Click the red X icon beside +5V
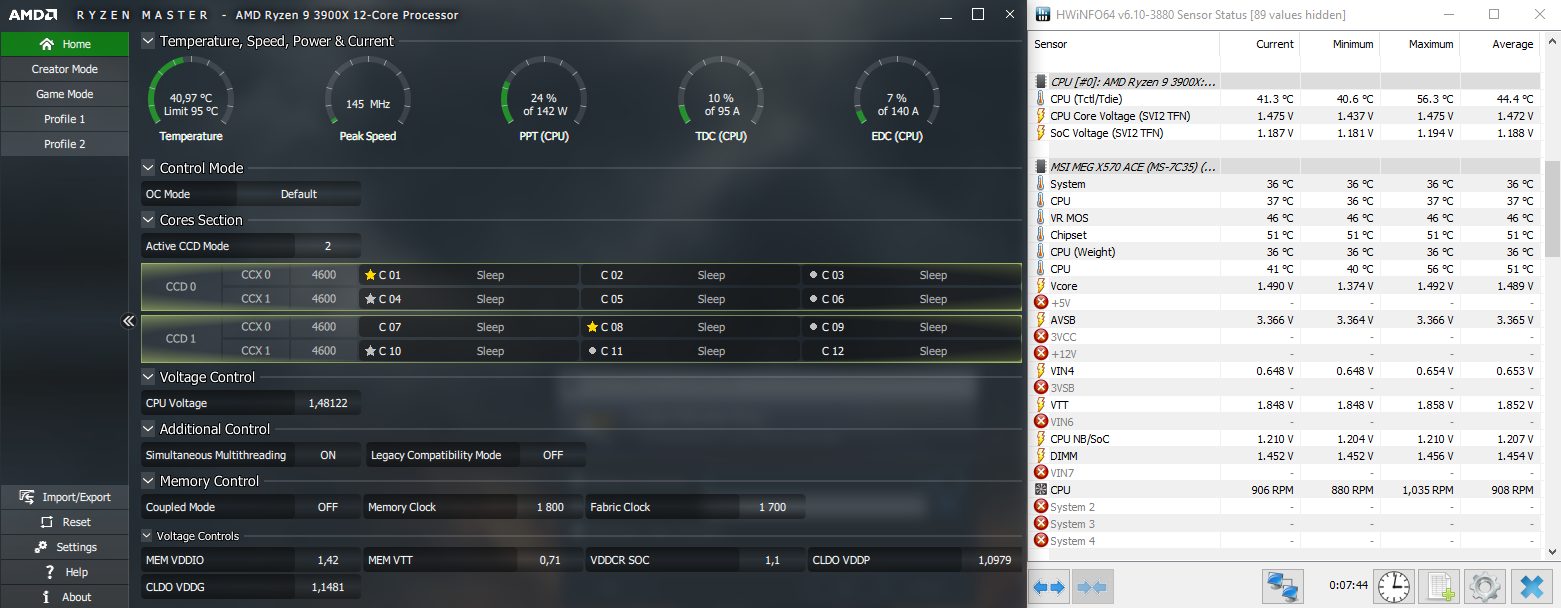Viewport: 1561px width, 608px height. pyautogui.click(x=1041, y=303)
